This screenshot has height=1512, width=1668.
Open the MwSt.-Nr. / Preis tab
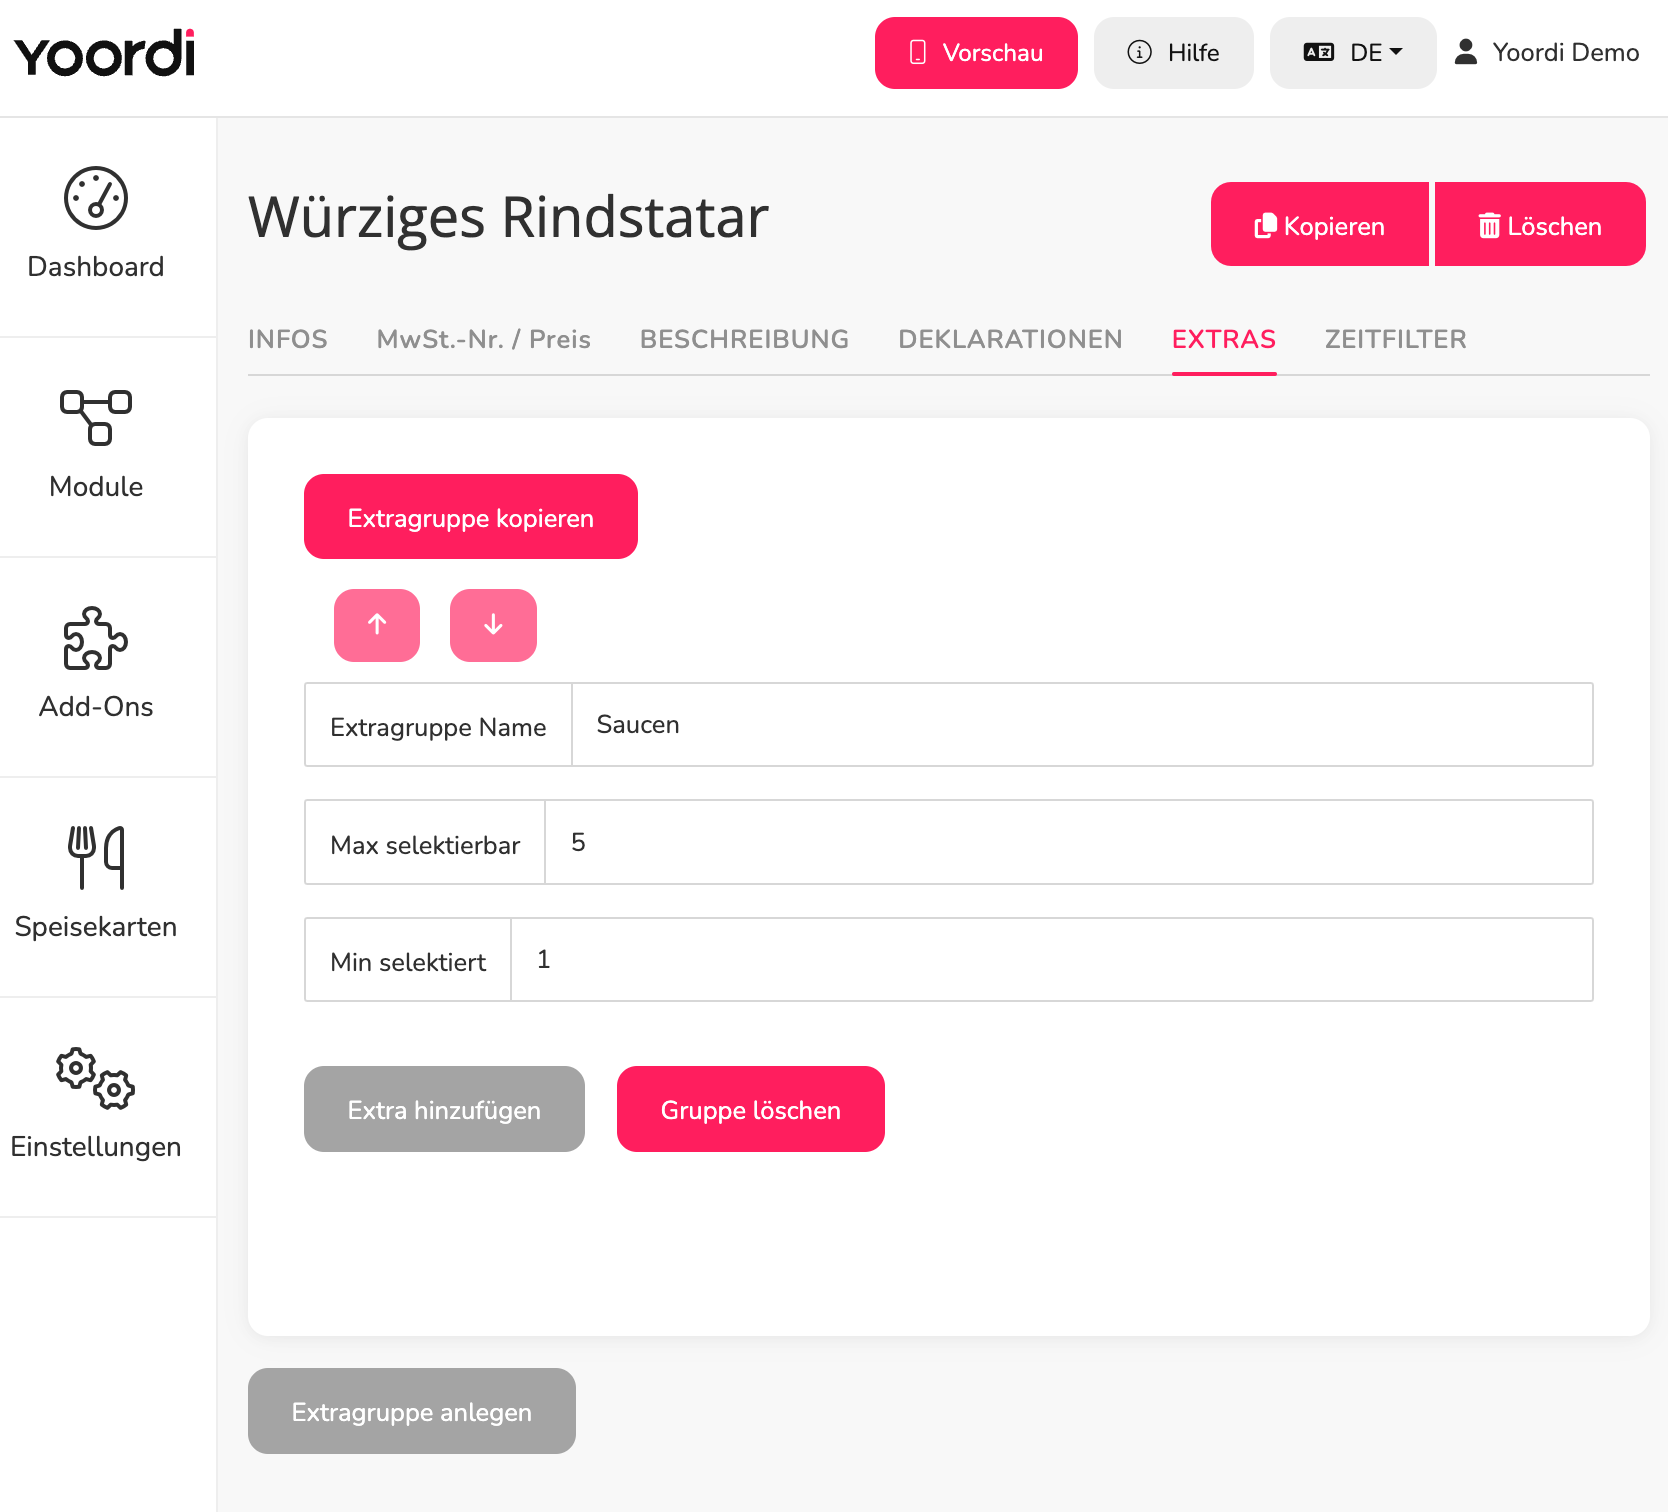(x=484, y=339)
